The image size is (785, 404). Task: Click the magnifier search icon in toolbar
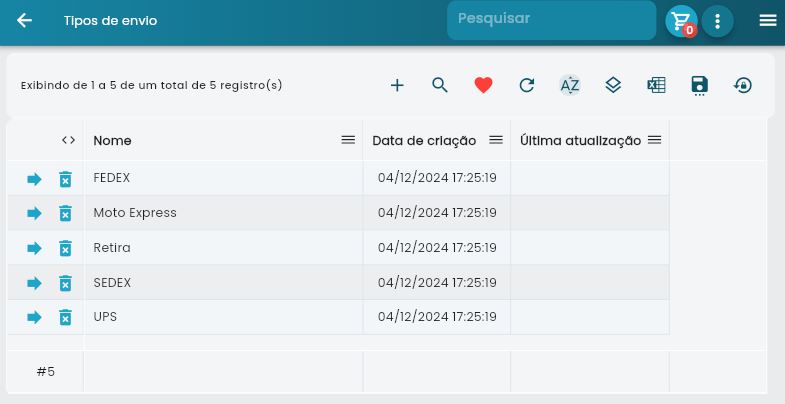coord(440,86)
